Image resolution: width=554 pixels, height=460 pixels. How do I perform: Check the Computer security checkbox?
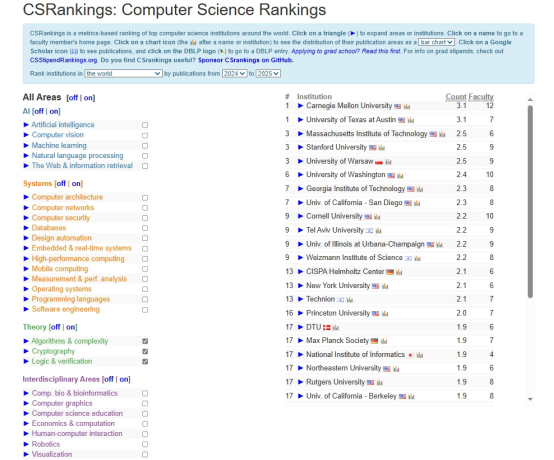(145, 218)
